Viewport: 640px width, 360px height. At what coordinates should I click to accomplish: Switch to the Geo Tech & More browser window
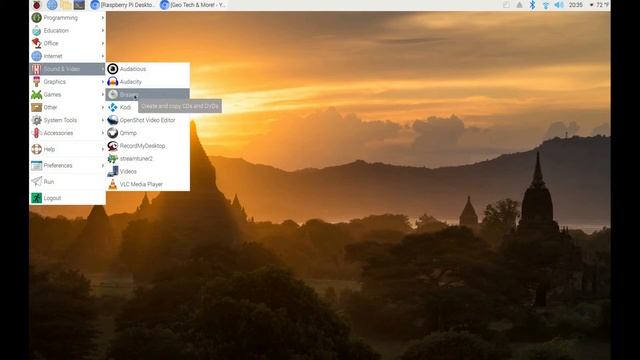pos(193,5)
